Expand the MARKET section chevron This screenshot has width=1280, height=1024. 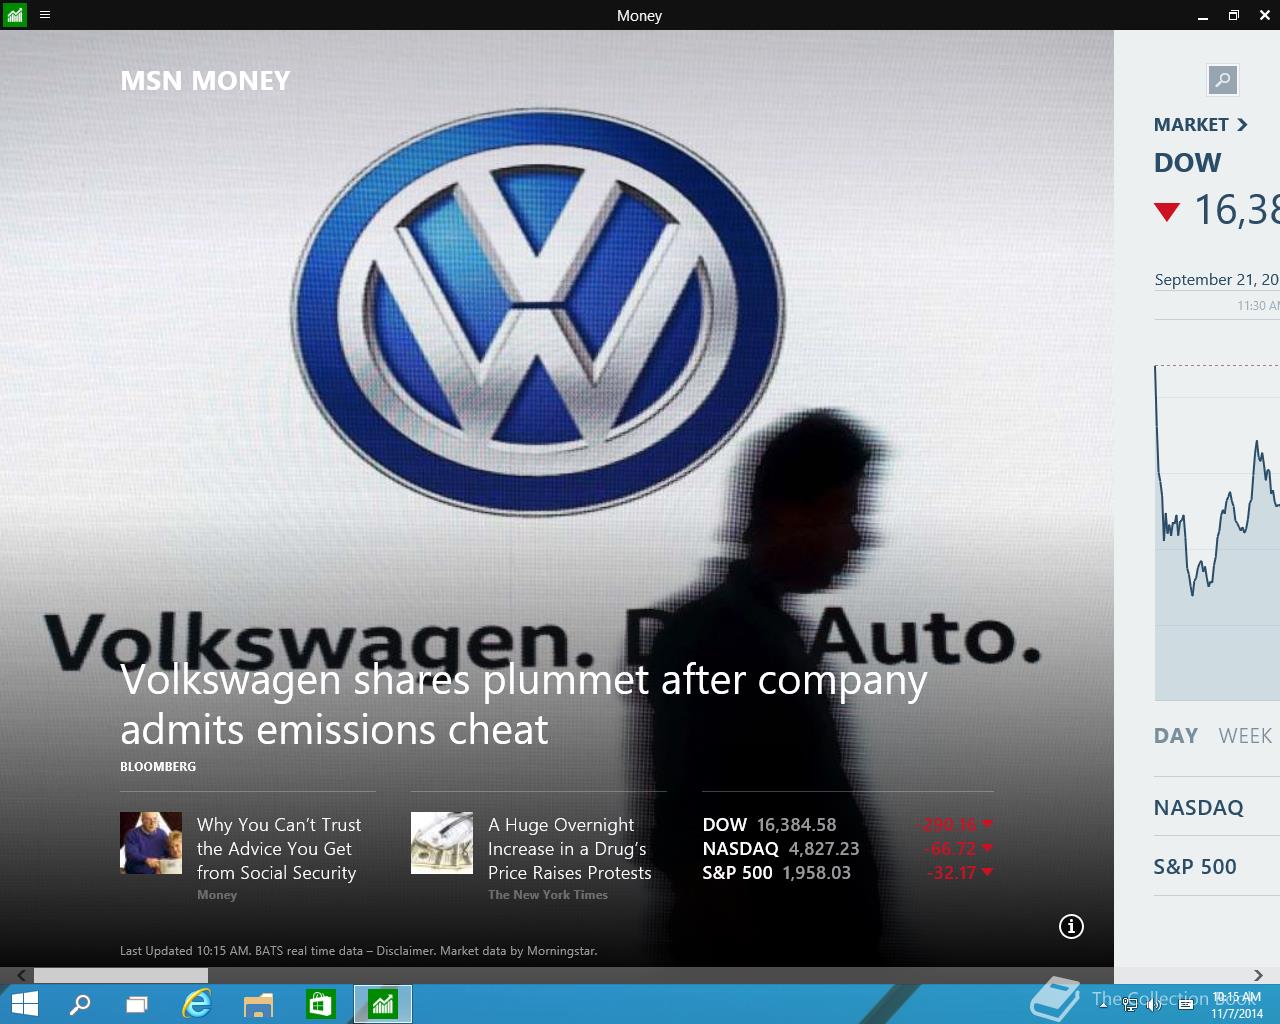[x=1242, y=125]
